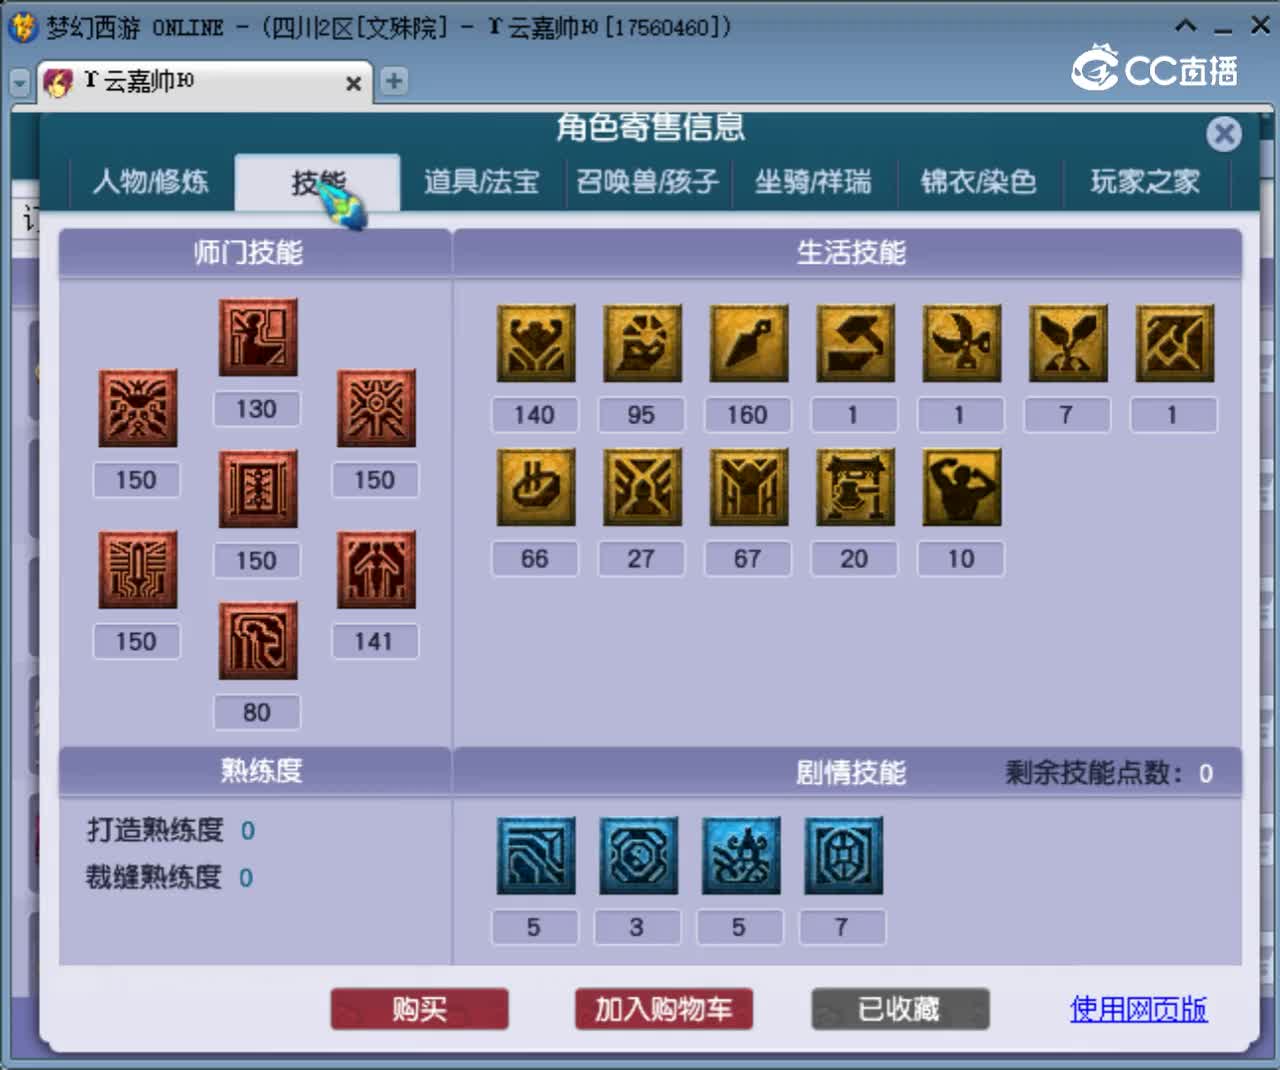Click the window collapse up-arrow in title bar
Screen dimensions: 1280x1070
pos(1185,26)
